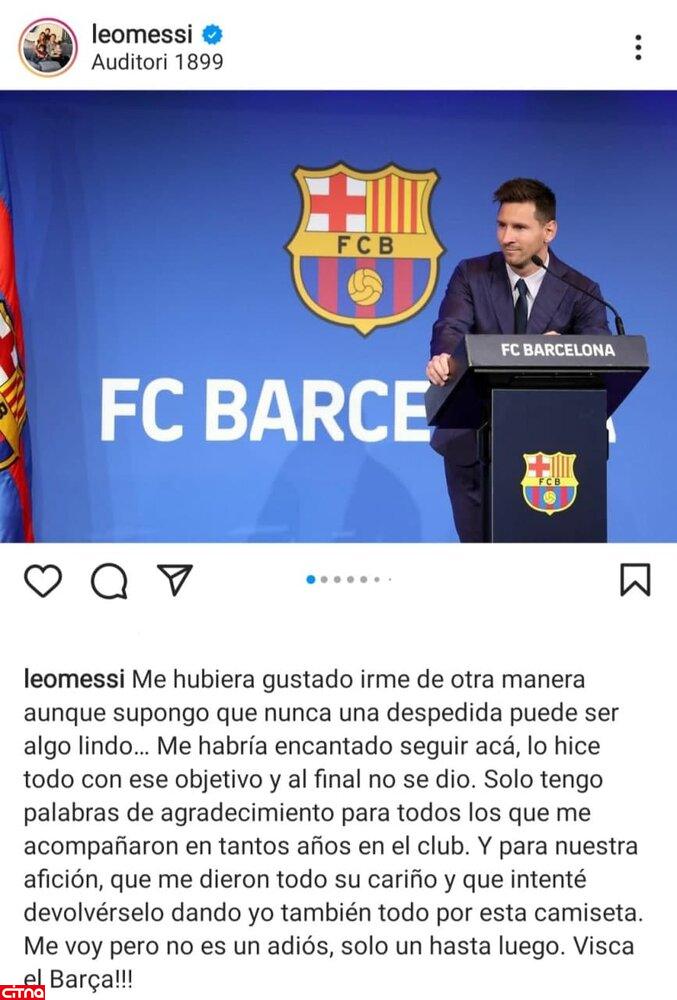
Task: Open the Auditori 1899 location
Action: (x=157, y=61)
